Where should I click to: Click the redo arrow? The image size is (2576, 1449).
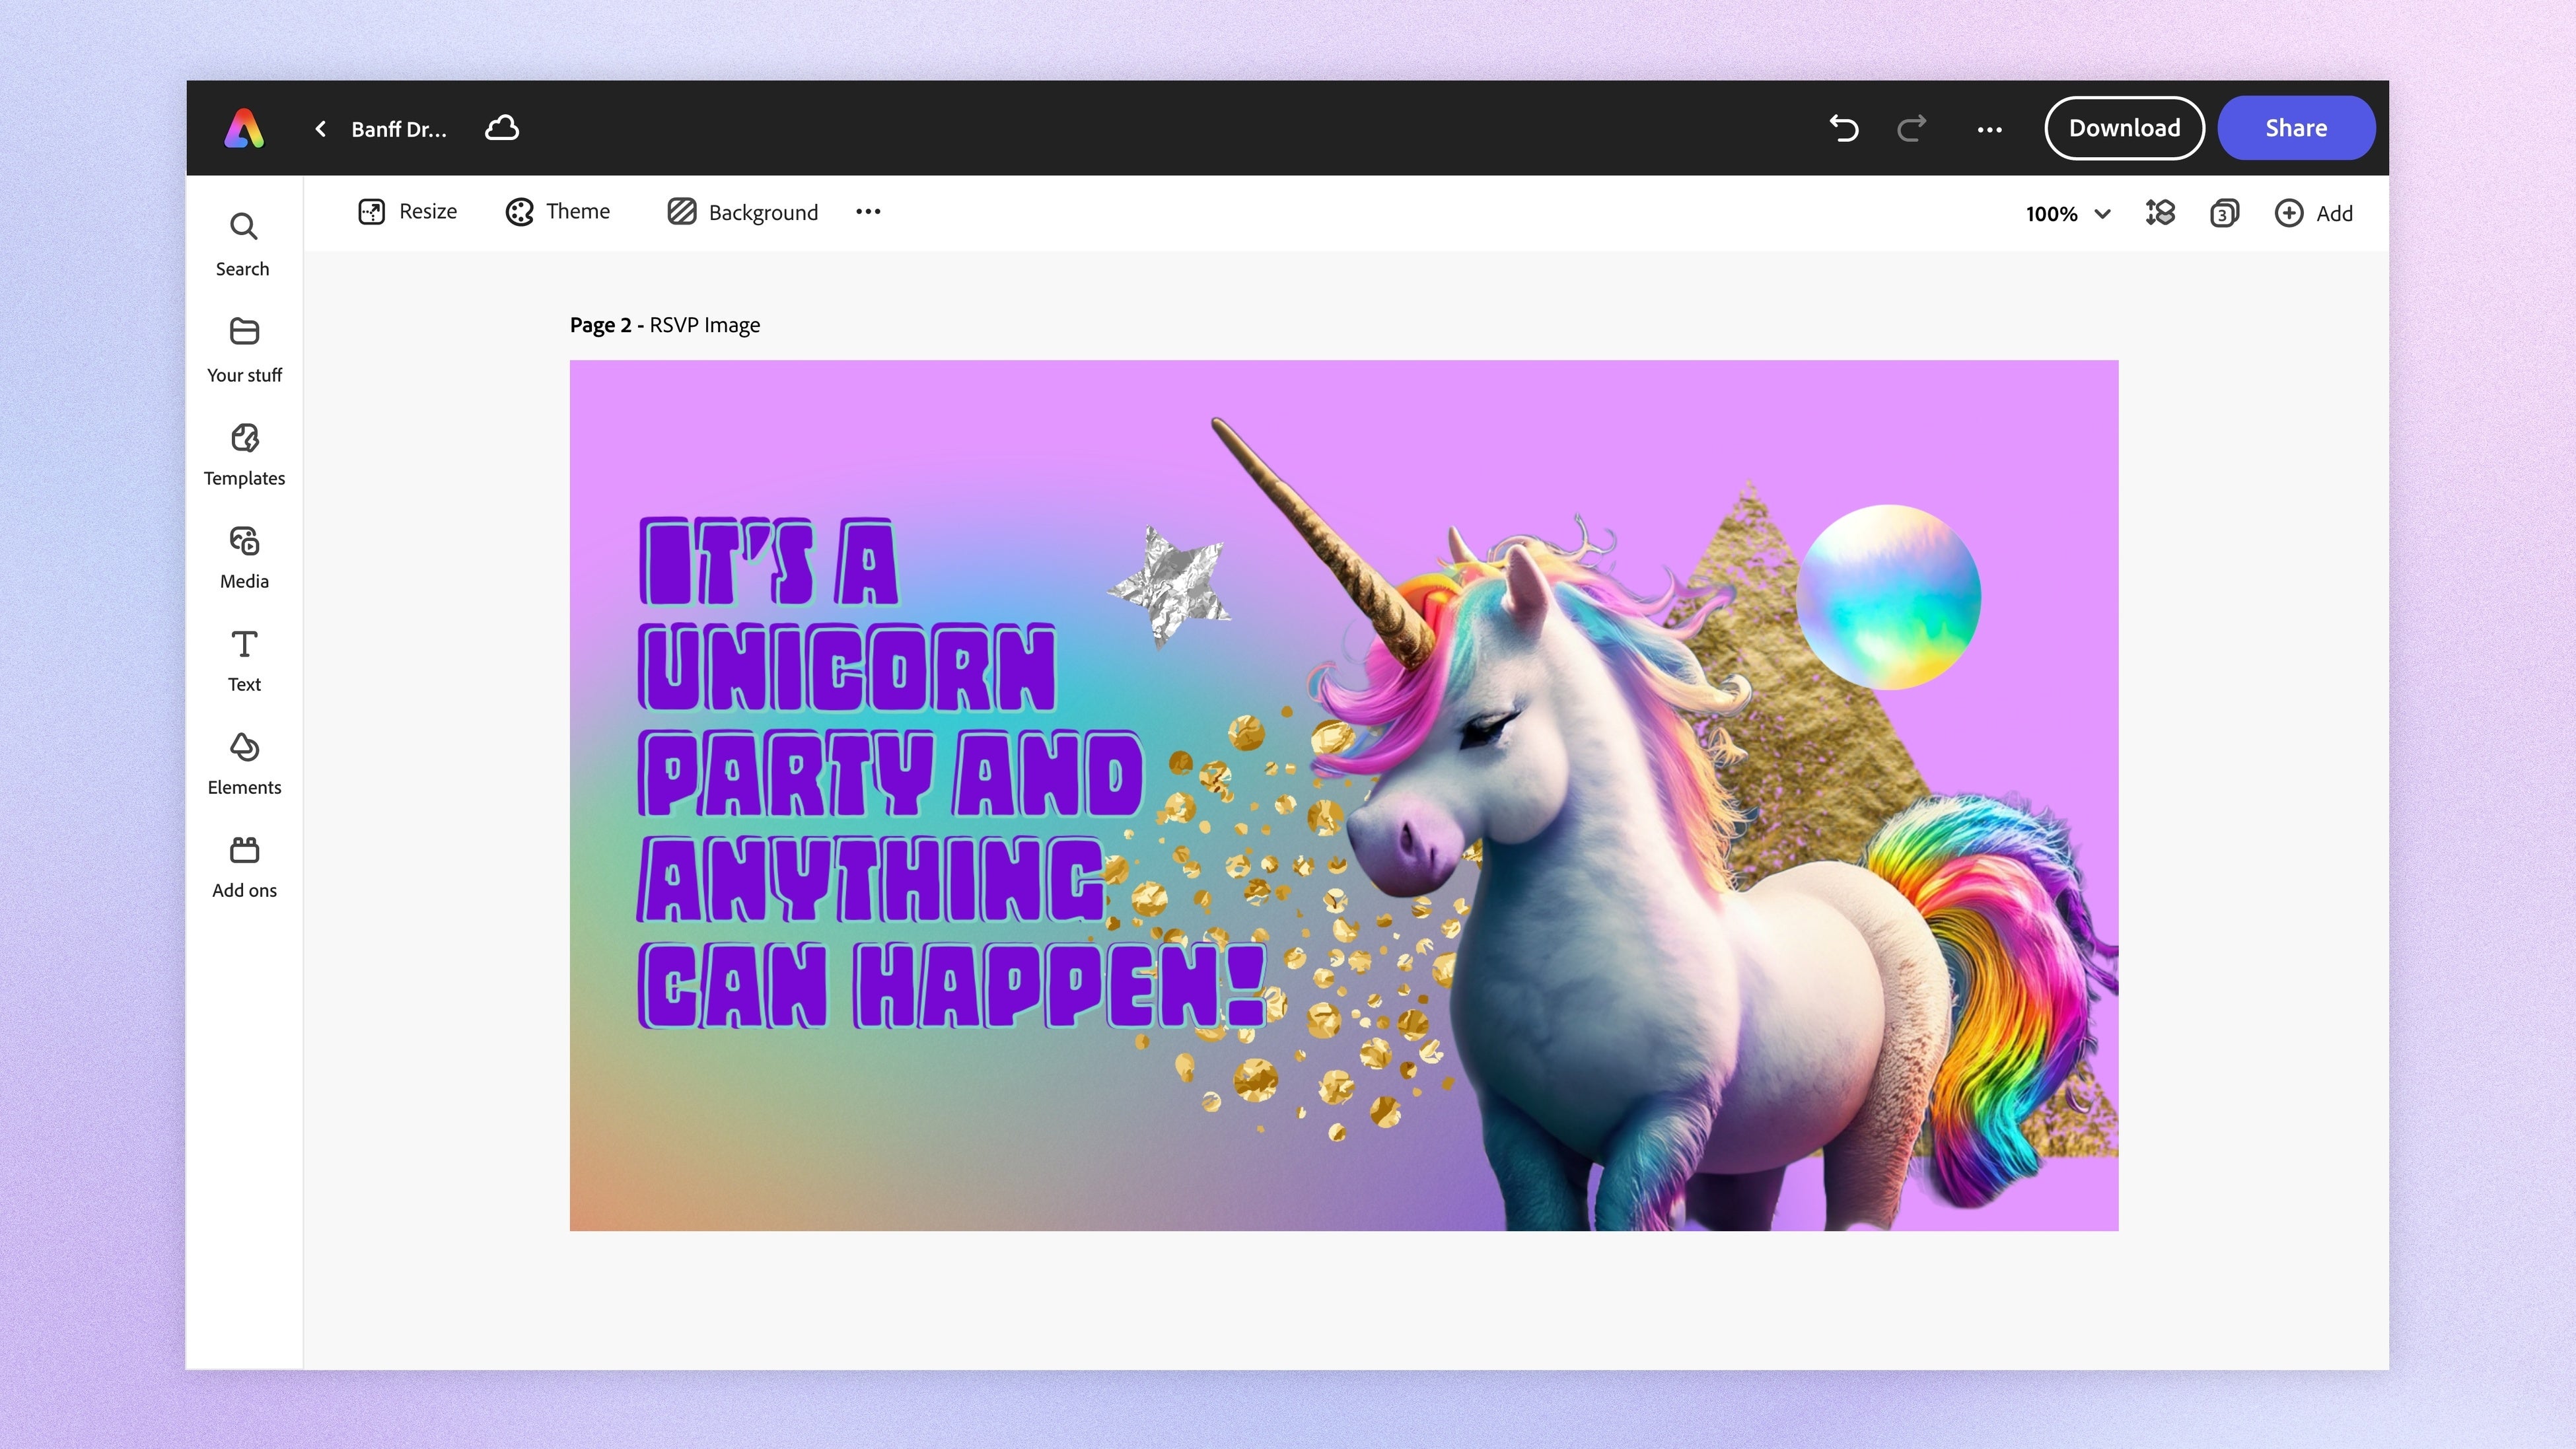tap(1911, 128)
